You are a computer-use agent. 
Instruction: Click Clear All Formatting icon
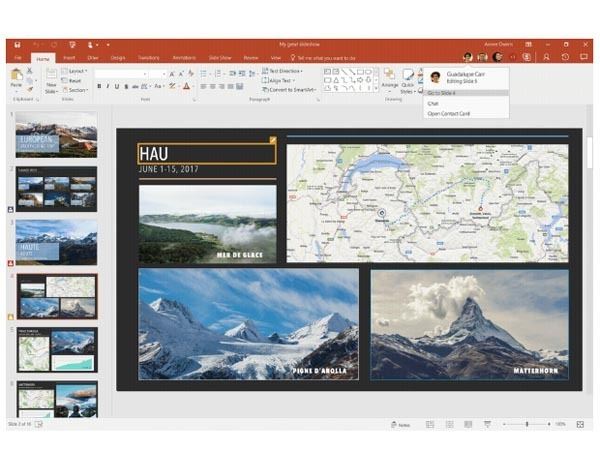(x=191, y=73)
